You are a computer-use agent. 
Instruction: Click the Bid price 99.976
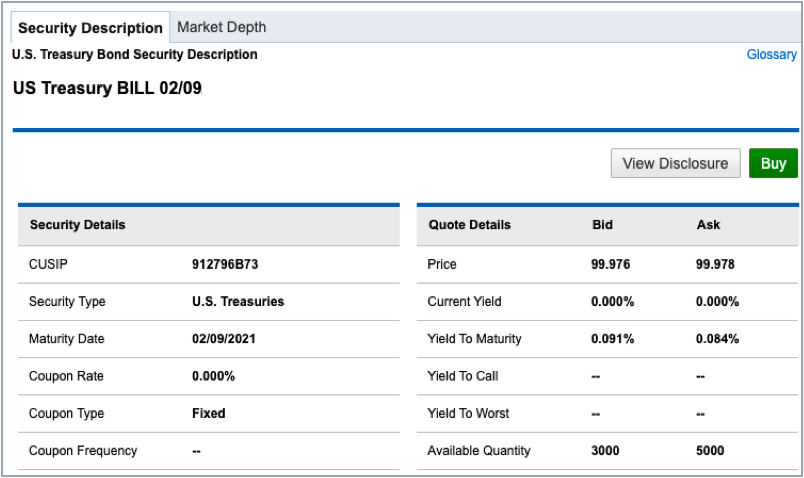(612, 264)
